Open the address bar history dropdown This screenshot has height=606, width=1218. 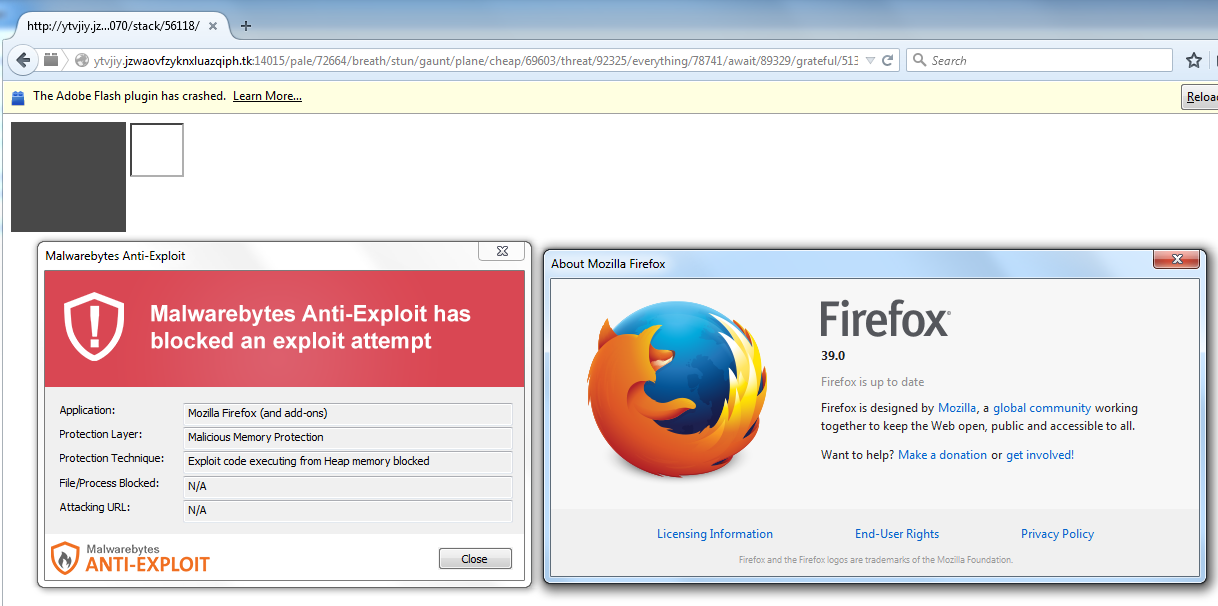pyautogui.click(x=870, y=61)
